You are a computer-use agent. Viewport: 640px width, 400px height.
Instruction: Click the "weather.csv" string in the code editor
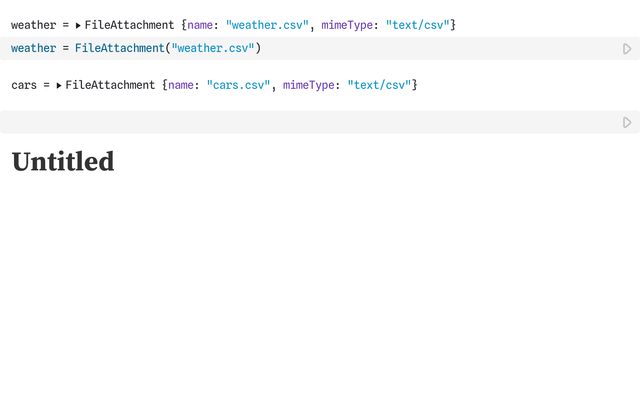pos(215,48)
